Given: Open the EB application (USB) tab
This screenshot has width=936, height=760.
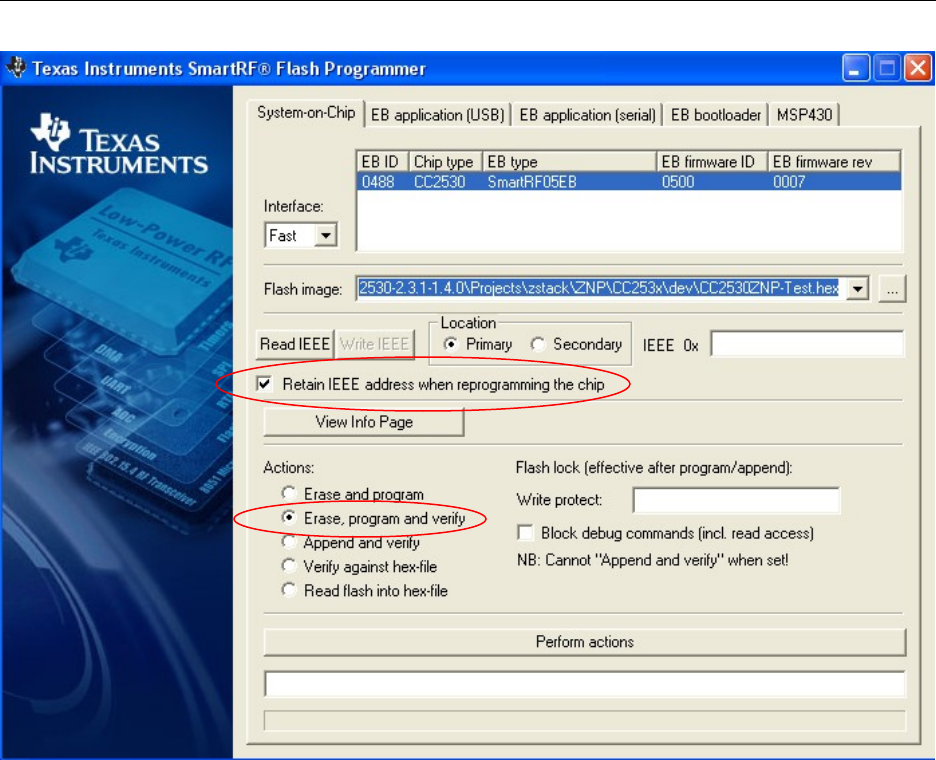Looking at the screenshot, I should pyautogui.click(x=438, y=115).
